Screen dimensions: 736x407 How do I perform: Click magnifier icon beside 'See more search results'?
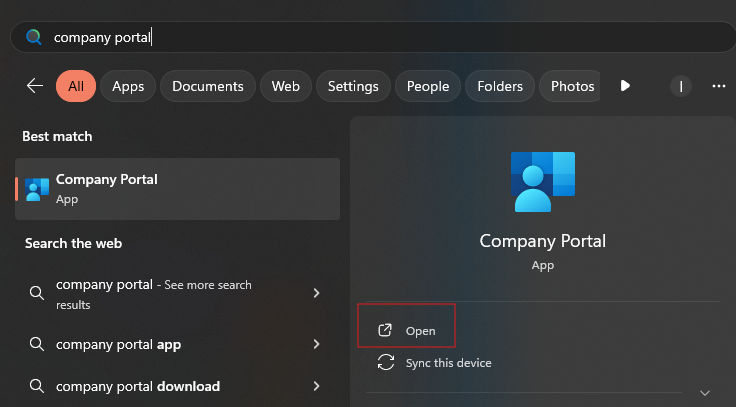pyautogui.click(x=37, y=293)
